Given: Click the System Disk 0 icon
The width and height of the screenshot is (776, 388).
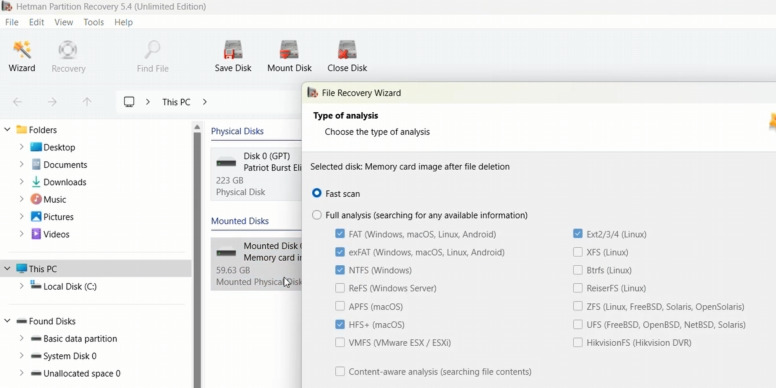Looking at the screenshot, I should tap(36, 356).
